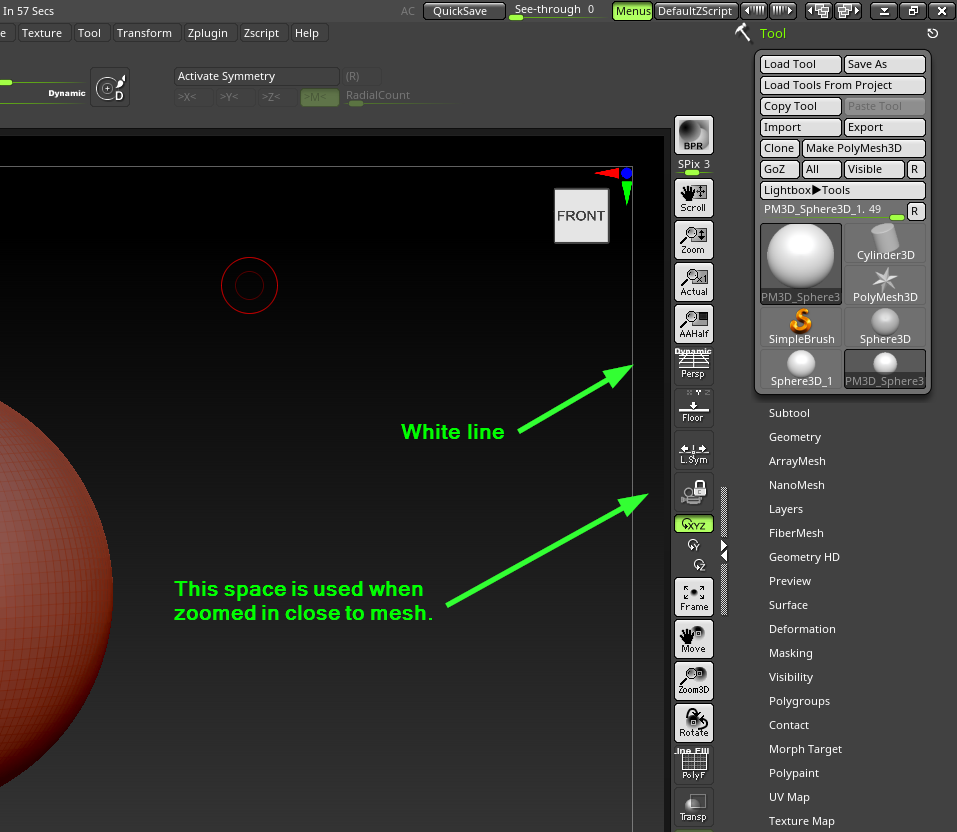The width and height of the screenshot is (957, 832).
Task: Expand the Geometry section
Action: (795, 437)
